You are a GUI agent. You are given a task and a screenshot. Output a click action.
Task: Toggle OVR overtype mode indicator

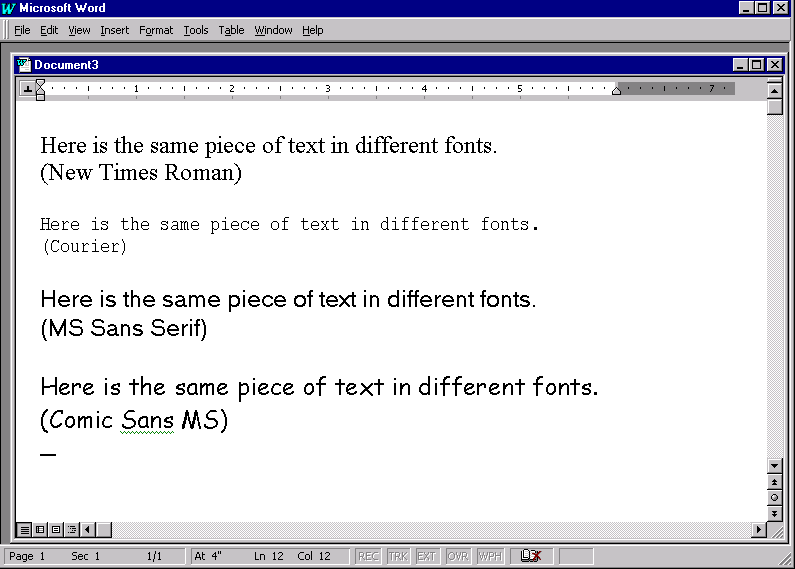[x=458, y=556]
